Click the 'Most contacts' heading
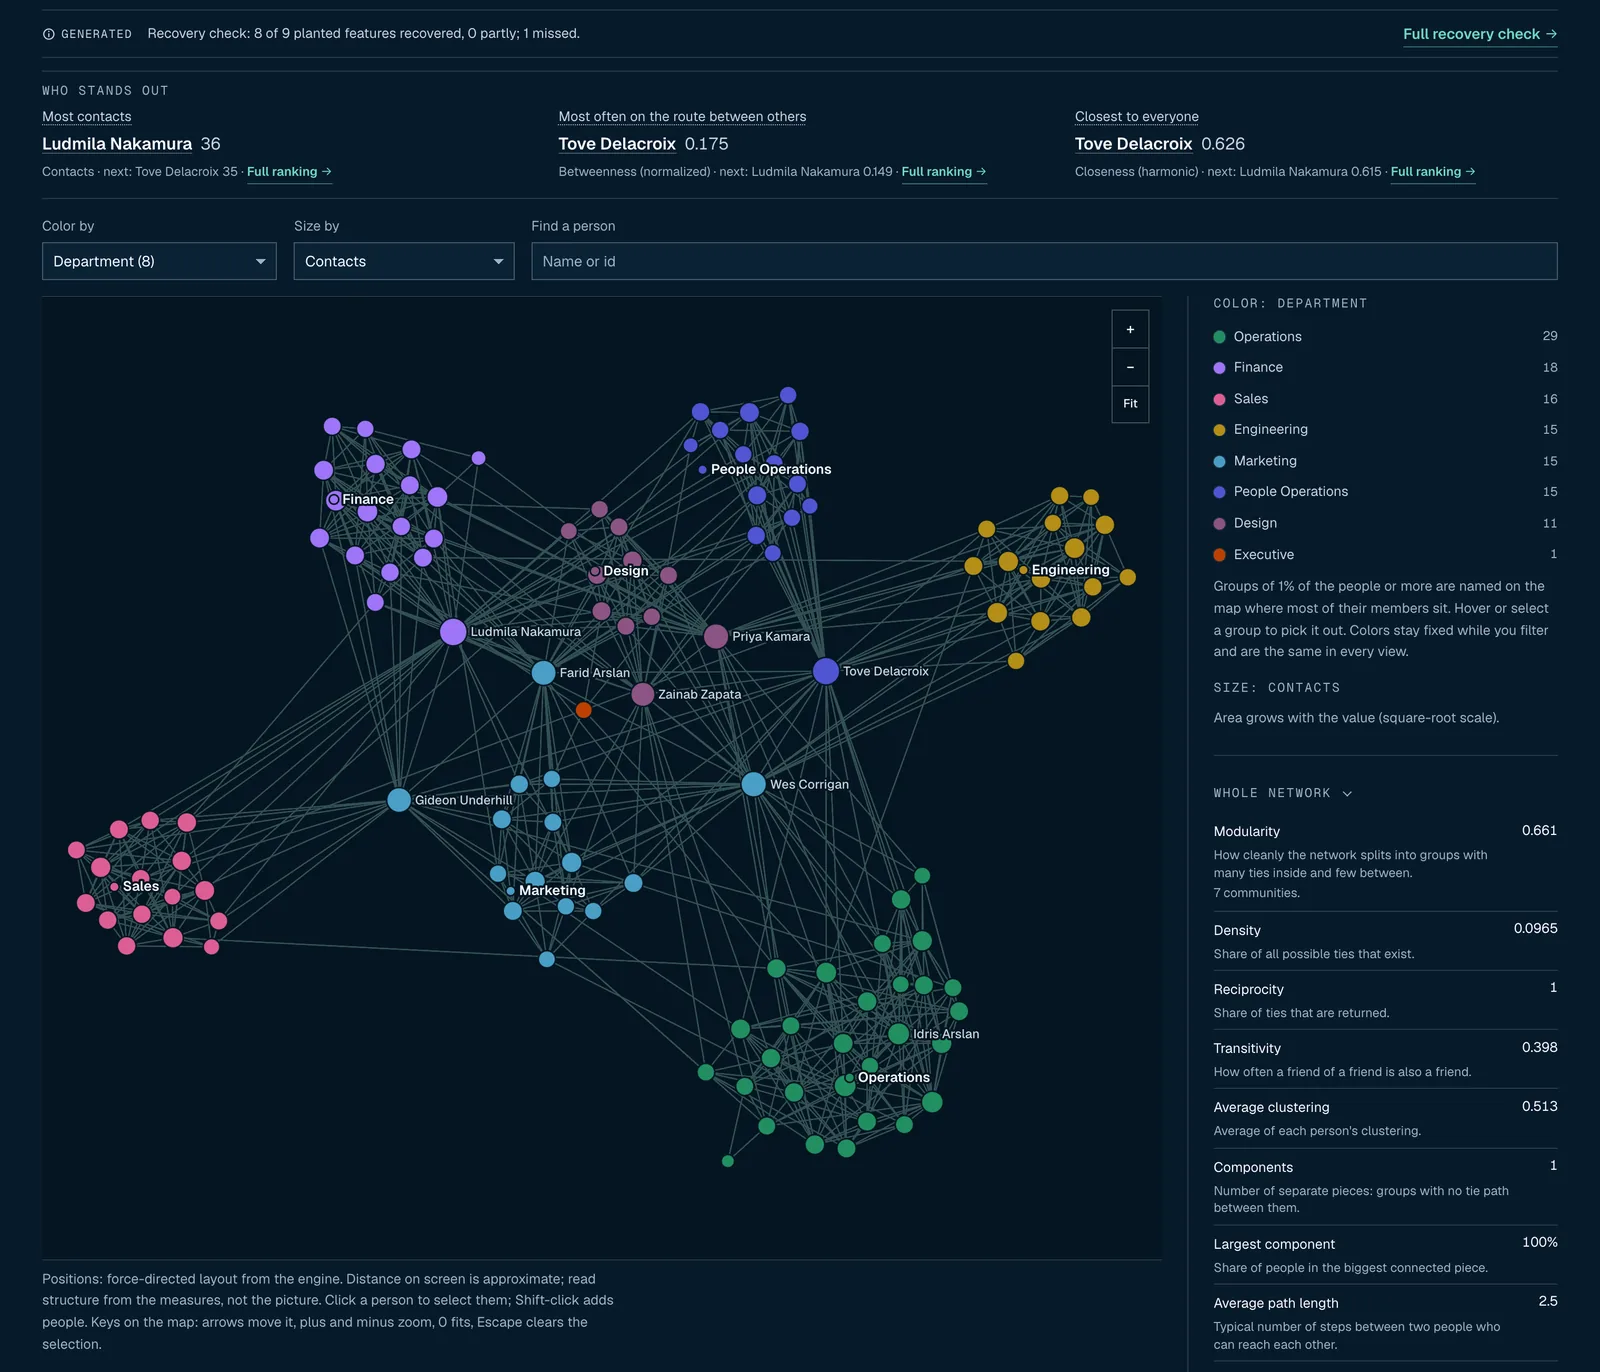The image size is (1600, 1372). (x=87, y=117)
